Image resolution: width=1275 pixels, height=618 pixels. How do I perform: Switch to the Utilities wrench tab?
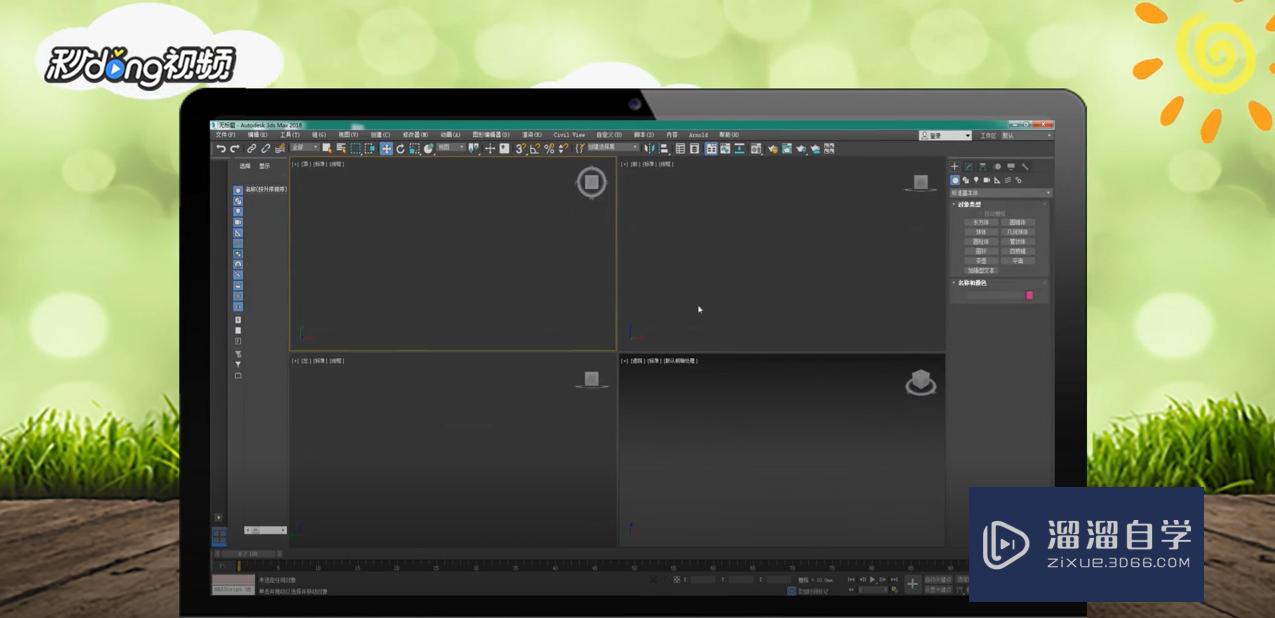[x=1025, y=166]
